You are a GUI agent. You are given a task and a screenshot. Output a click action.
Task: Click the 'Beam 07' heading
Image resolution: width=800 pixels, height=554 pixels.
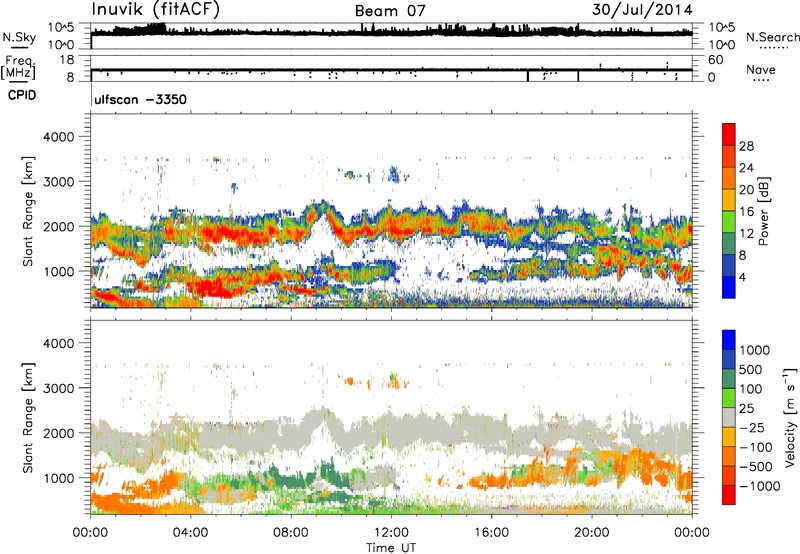click(x=390, y=11)
